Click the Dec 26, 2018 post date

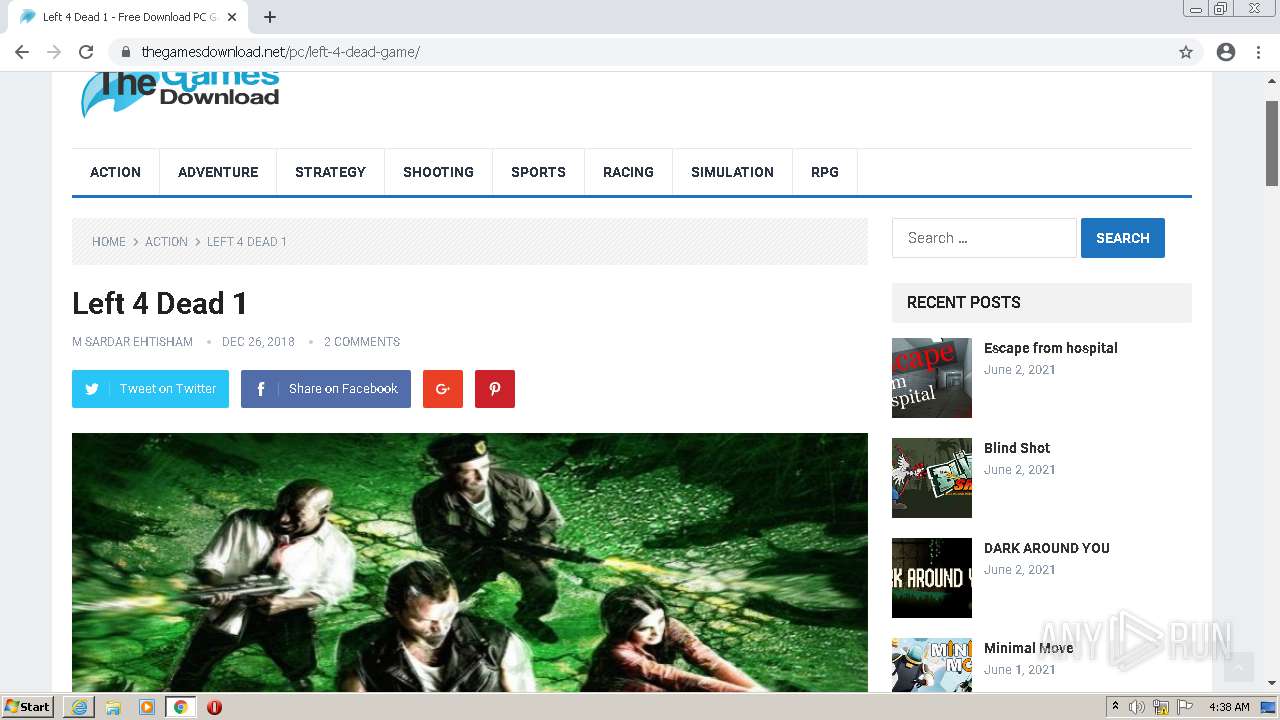point(258,342)
